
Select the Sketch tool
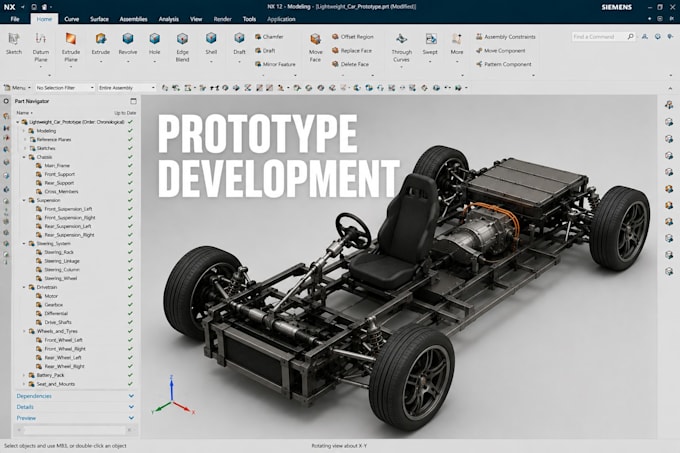point(14,44)
